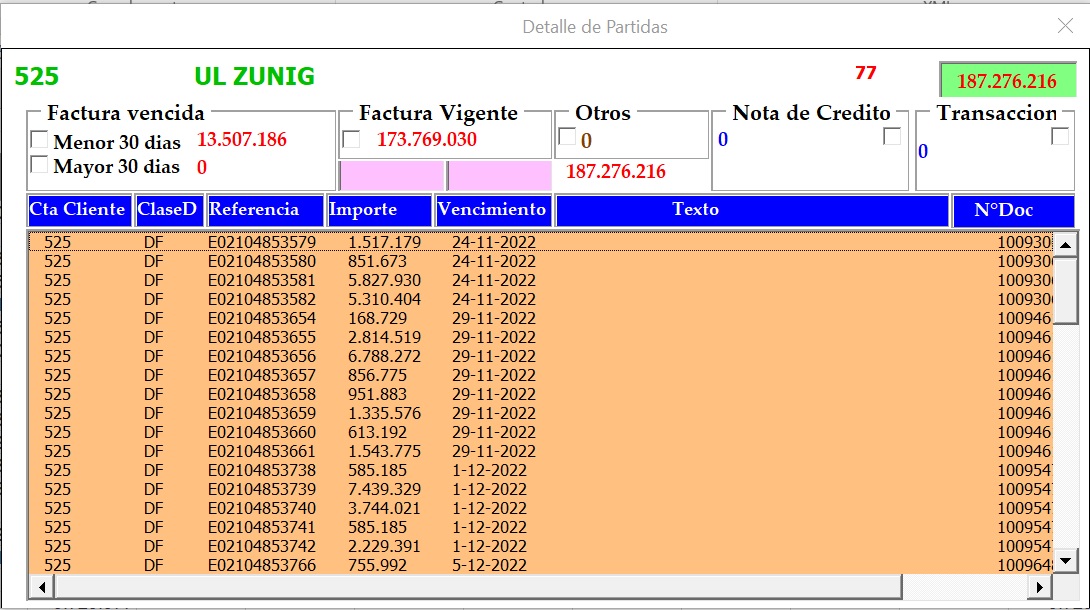Click the Texto column header
The width and height of the screenshot is (1090, 610).
tap(752, 210)
